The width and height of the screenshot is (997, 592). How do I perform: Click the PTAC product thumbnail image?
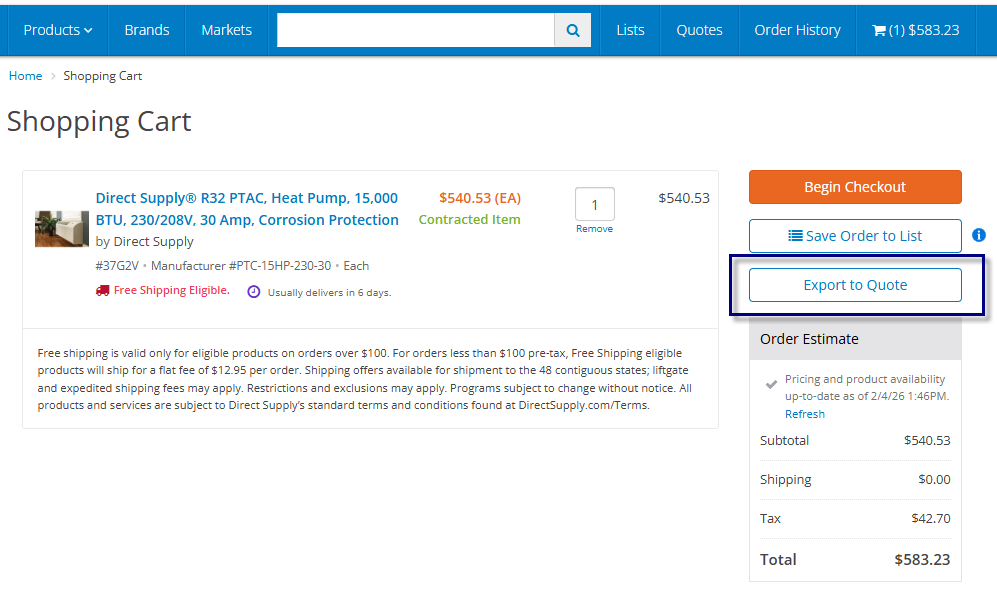62,229
